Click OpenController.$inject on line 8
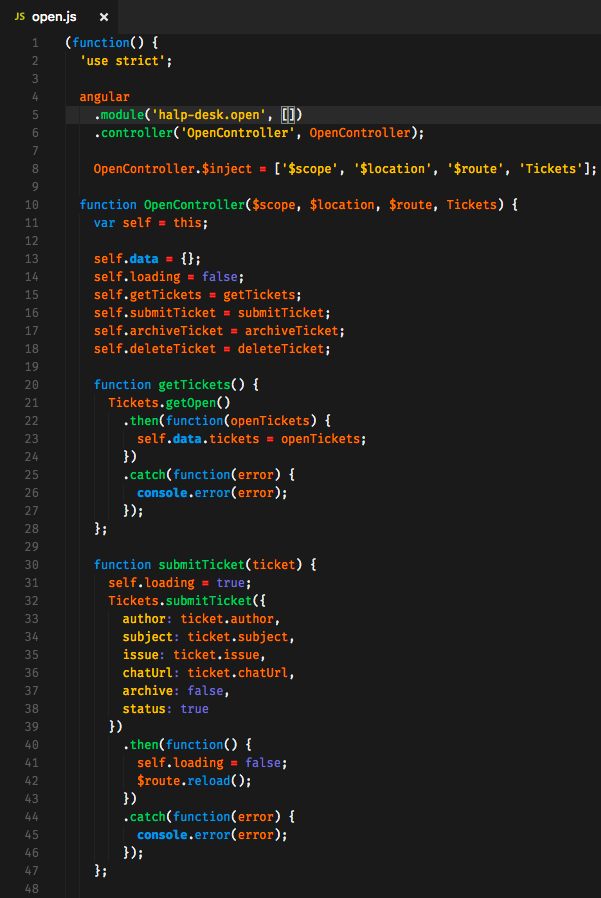This screenshot has height=898, width=601. 172,169
